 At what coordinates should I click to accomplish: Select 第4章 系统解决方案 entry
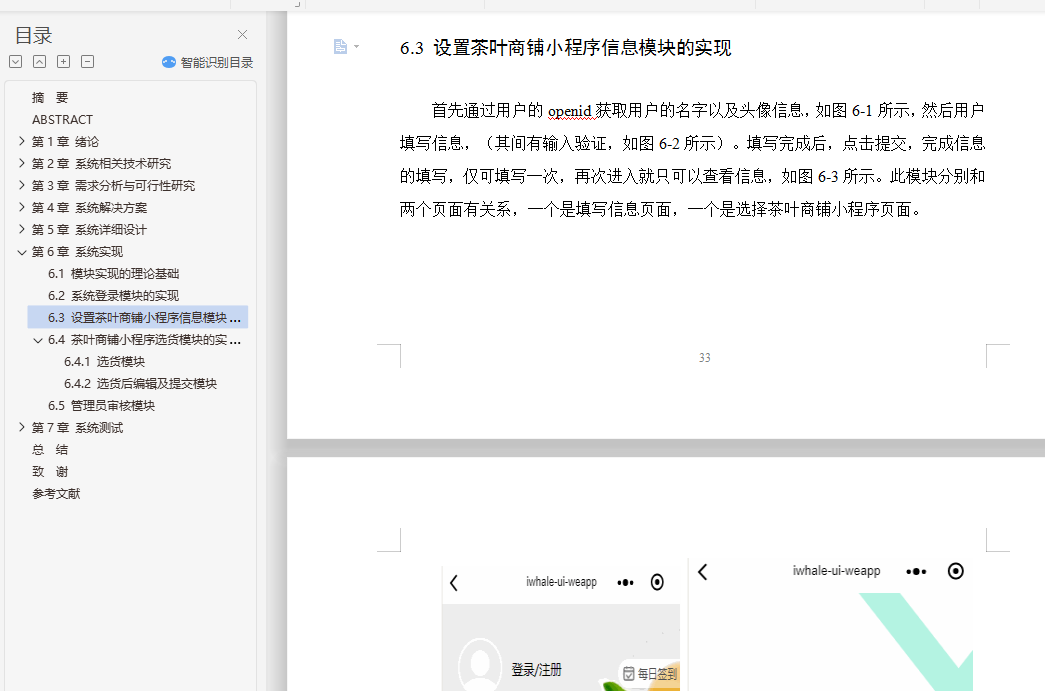(x=89, y=207)
